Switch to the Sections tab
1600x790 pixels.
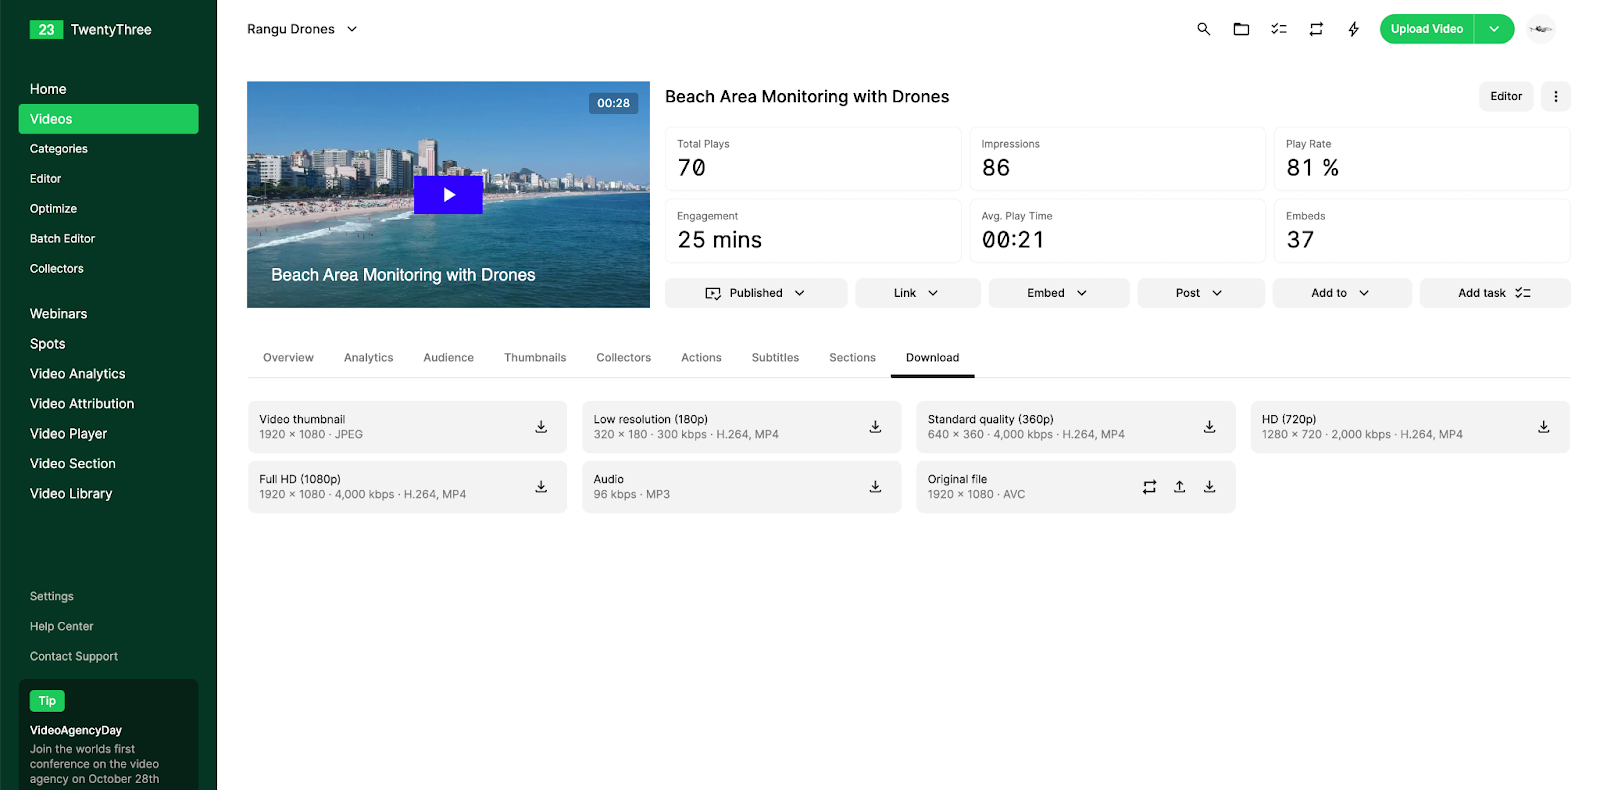click(852, 358)
